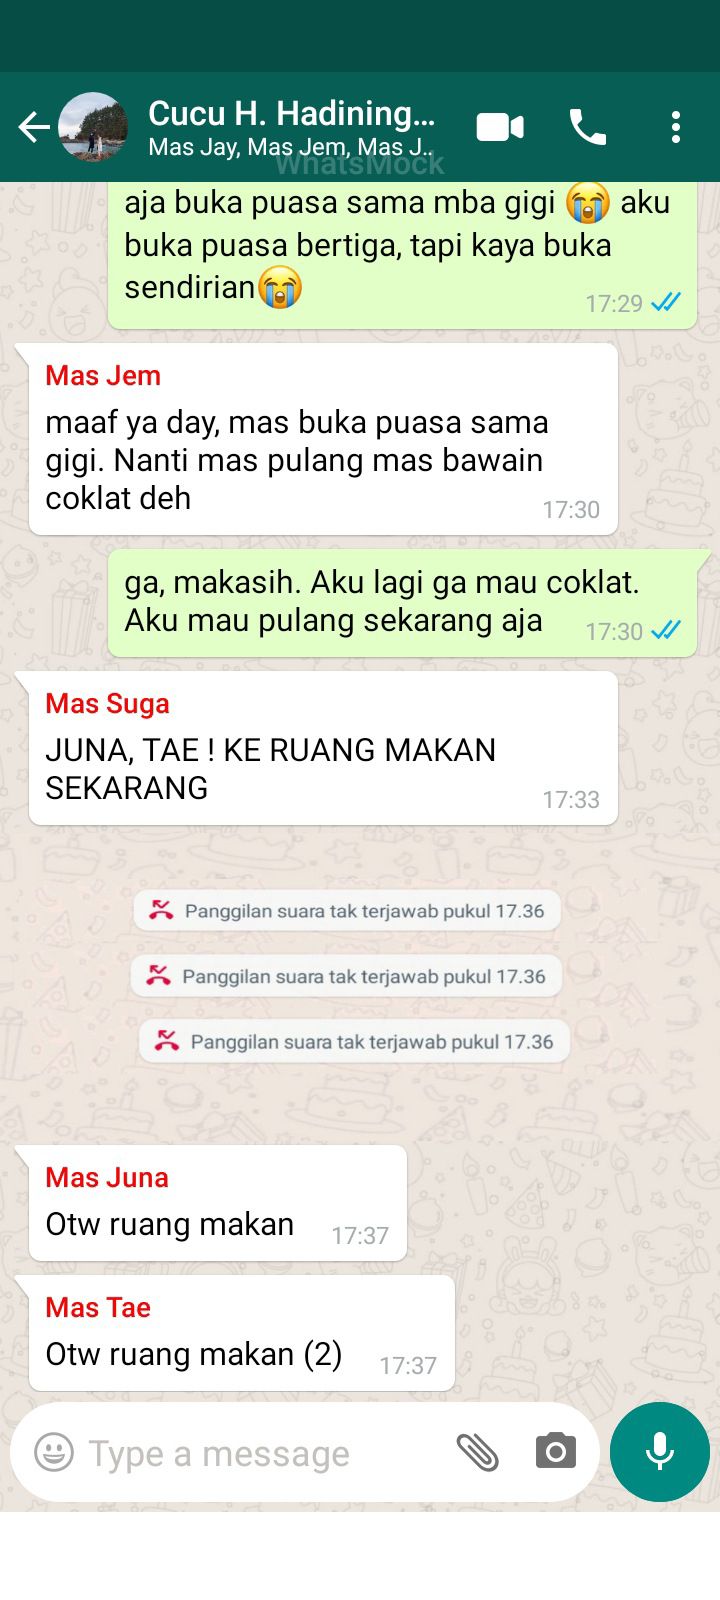Open the three-dot more options menu
The height and width of the screenshot is (1600, 720).
click(676, 127)
